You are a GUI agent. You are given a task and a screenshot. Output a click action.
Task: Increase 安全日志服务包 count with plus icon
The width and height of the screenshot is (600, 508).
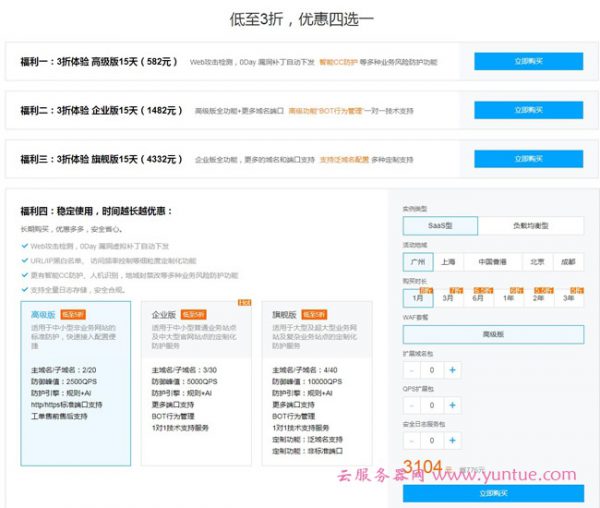453,441
